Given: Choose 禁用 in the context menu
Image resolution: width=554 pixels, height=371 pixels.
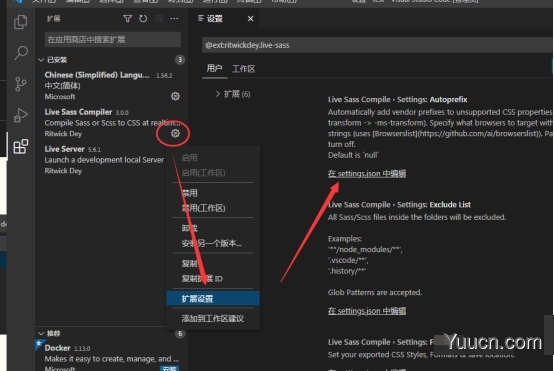Looking at the screenshot, I should click(213, 193).
